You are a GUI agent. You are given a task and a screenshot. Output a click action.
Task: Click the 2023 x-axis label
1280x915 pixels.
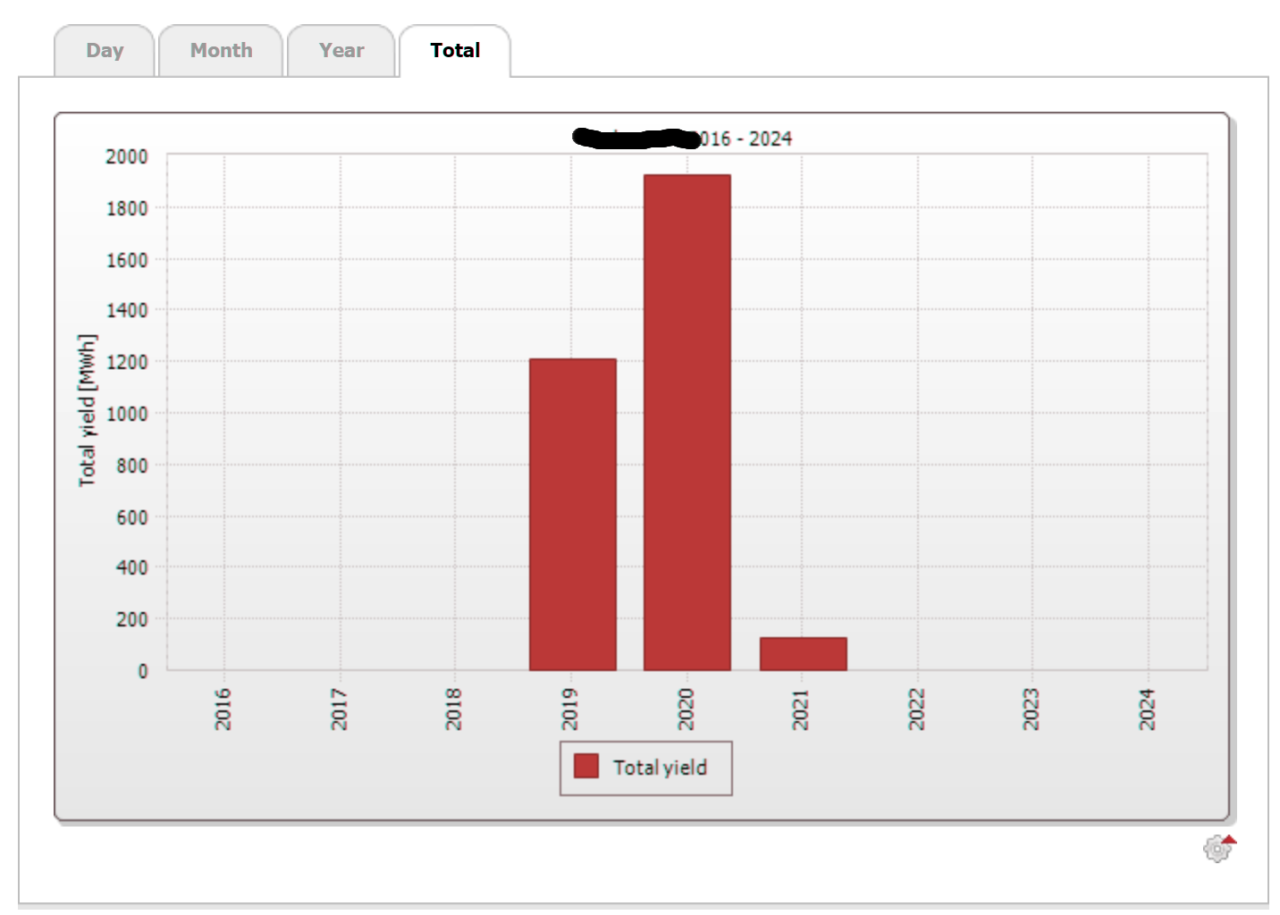[x=1033, y=707]
